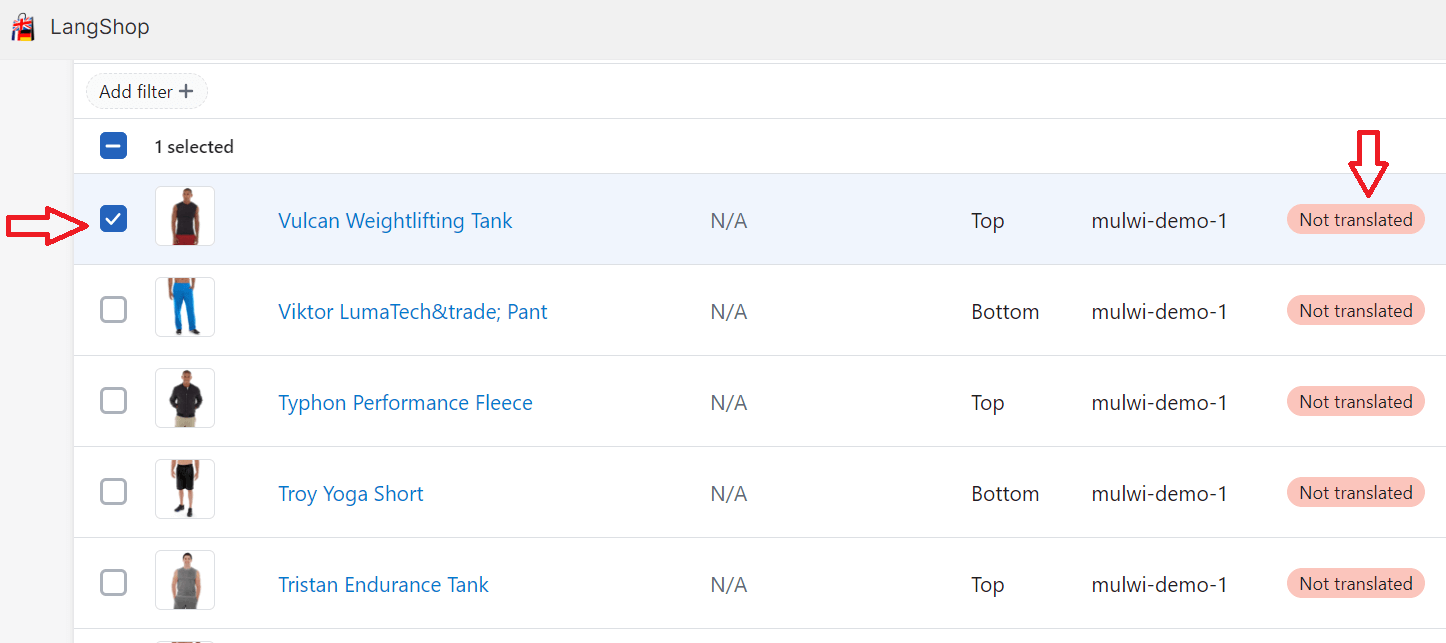Click mulwi-demo-1 in Viktor LumaTech Pant row
Viewport: 1446px width, 643px height.
pyautogui.click(x=1159, y=312)
